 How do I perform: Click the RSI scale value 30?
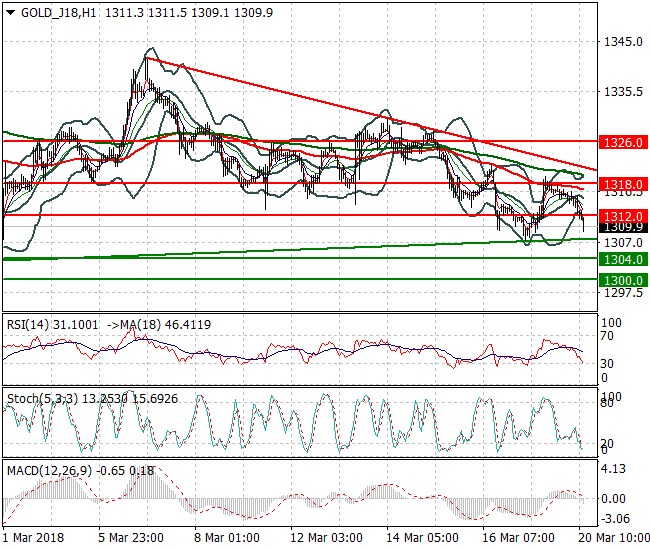(x=607, y=363)
